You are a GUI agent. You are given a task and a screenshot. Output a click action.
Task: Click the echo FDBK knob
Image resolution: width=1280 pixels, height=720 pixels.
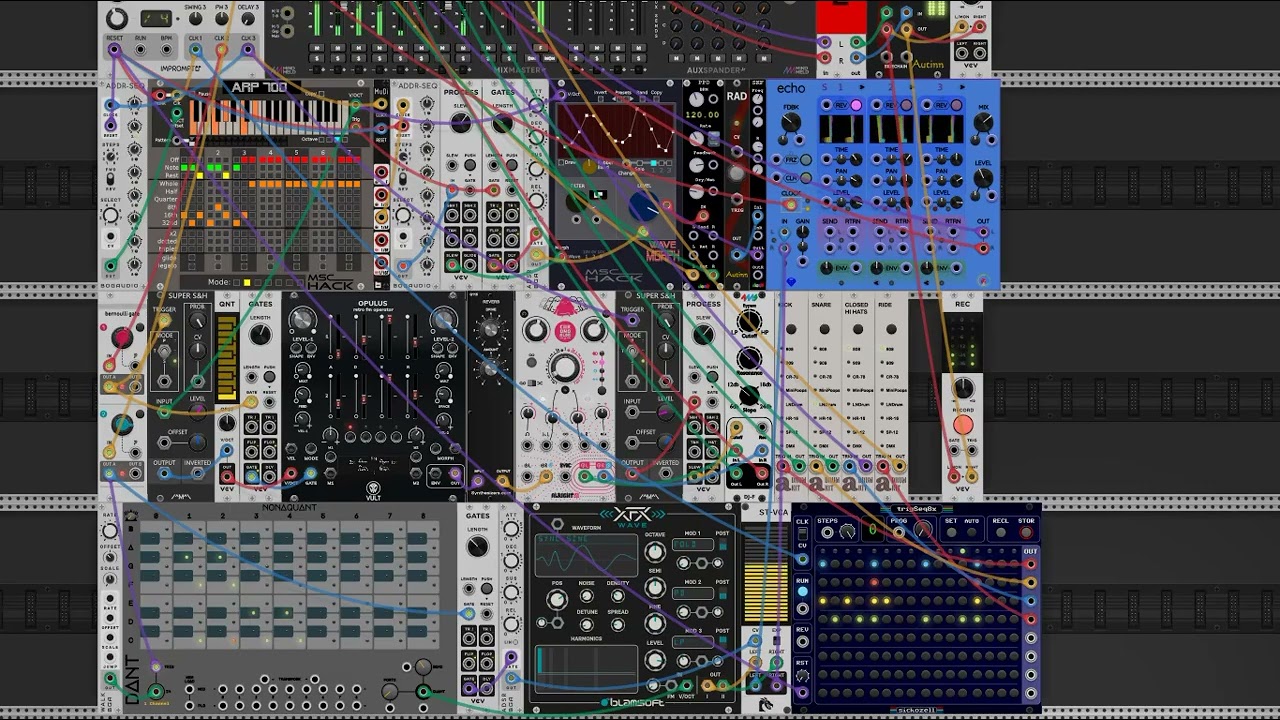tap(790, 123)
